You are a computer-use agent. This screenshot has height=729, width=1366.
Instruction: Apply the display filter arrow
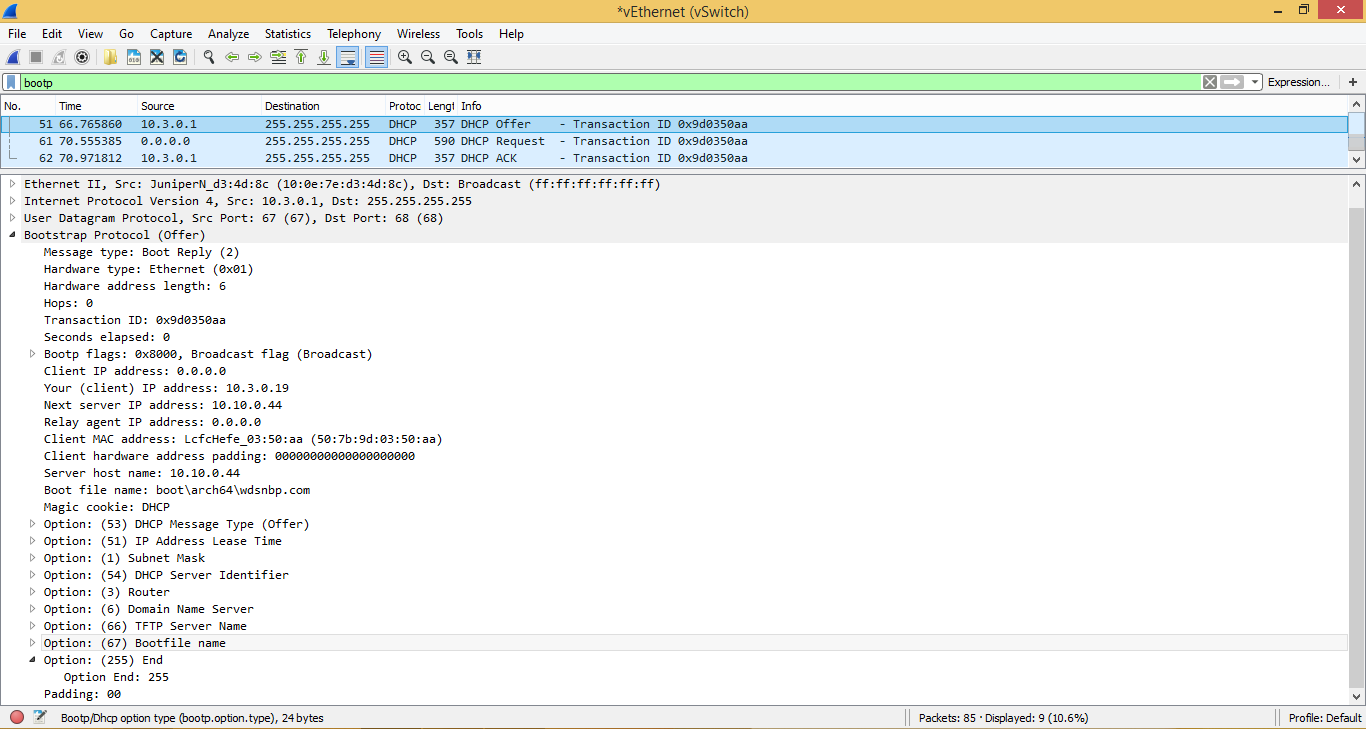[1232, 82]
